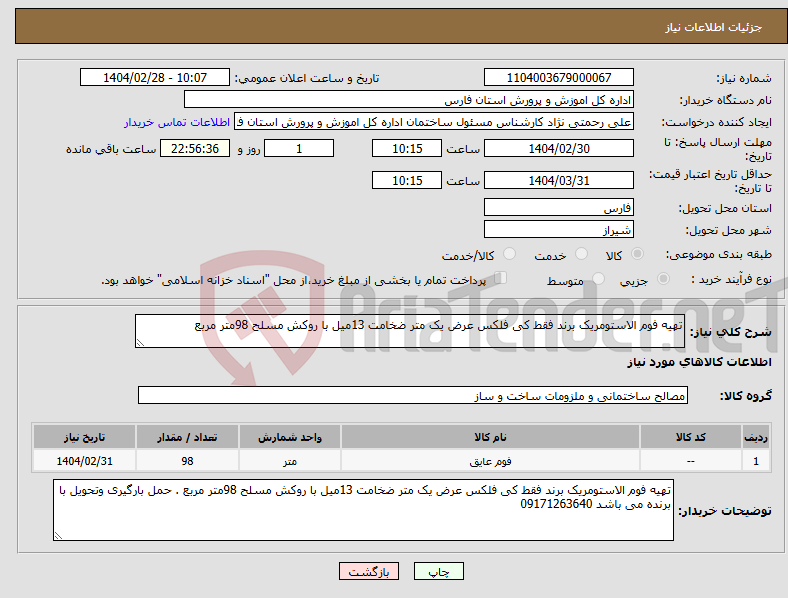Click the چاپ print button
This screenshot has height=598, width=788.
click(x=439, y=571)
